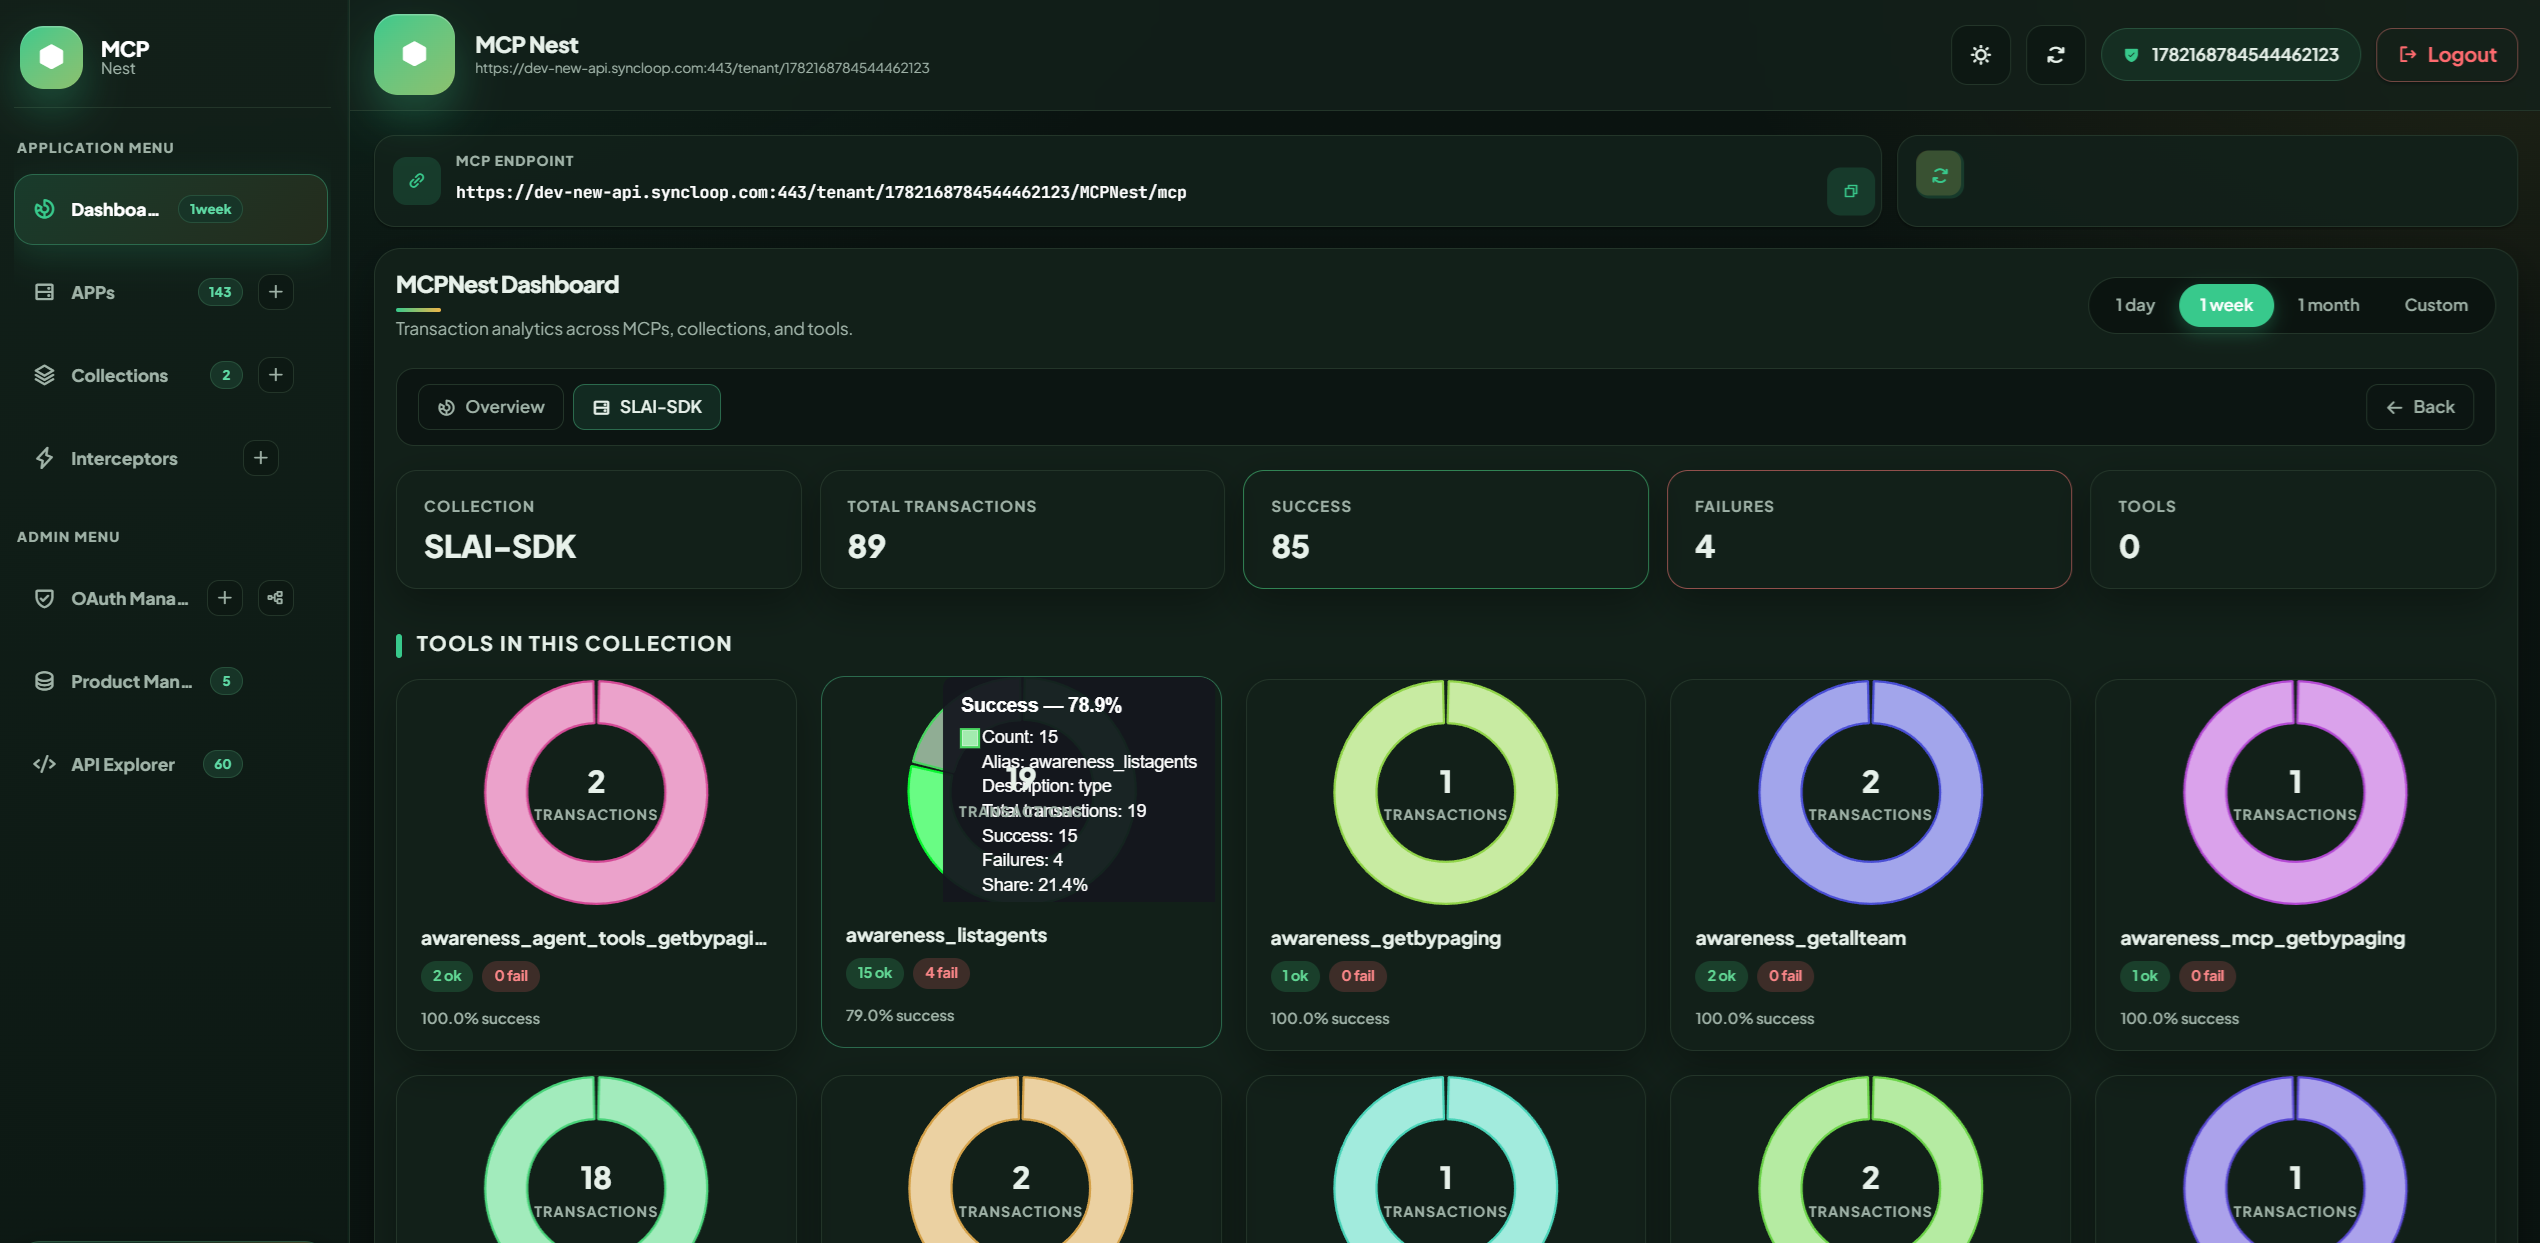This screenshot has height=1243, width=2540.
Task: Log out using the Logout button
Action: 2446,55
